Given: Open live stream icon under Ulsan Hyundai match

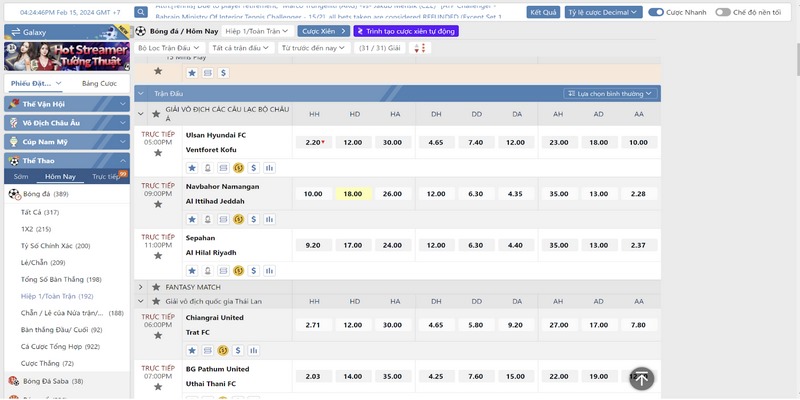Looking at the screenshot, I should pos(208,168).
